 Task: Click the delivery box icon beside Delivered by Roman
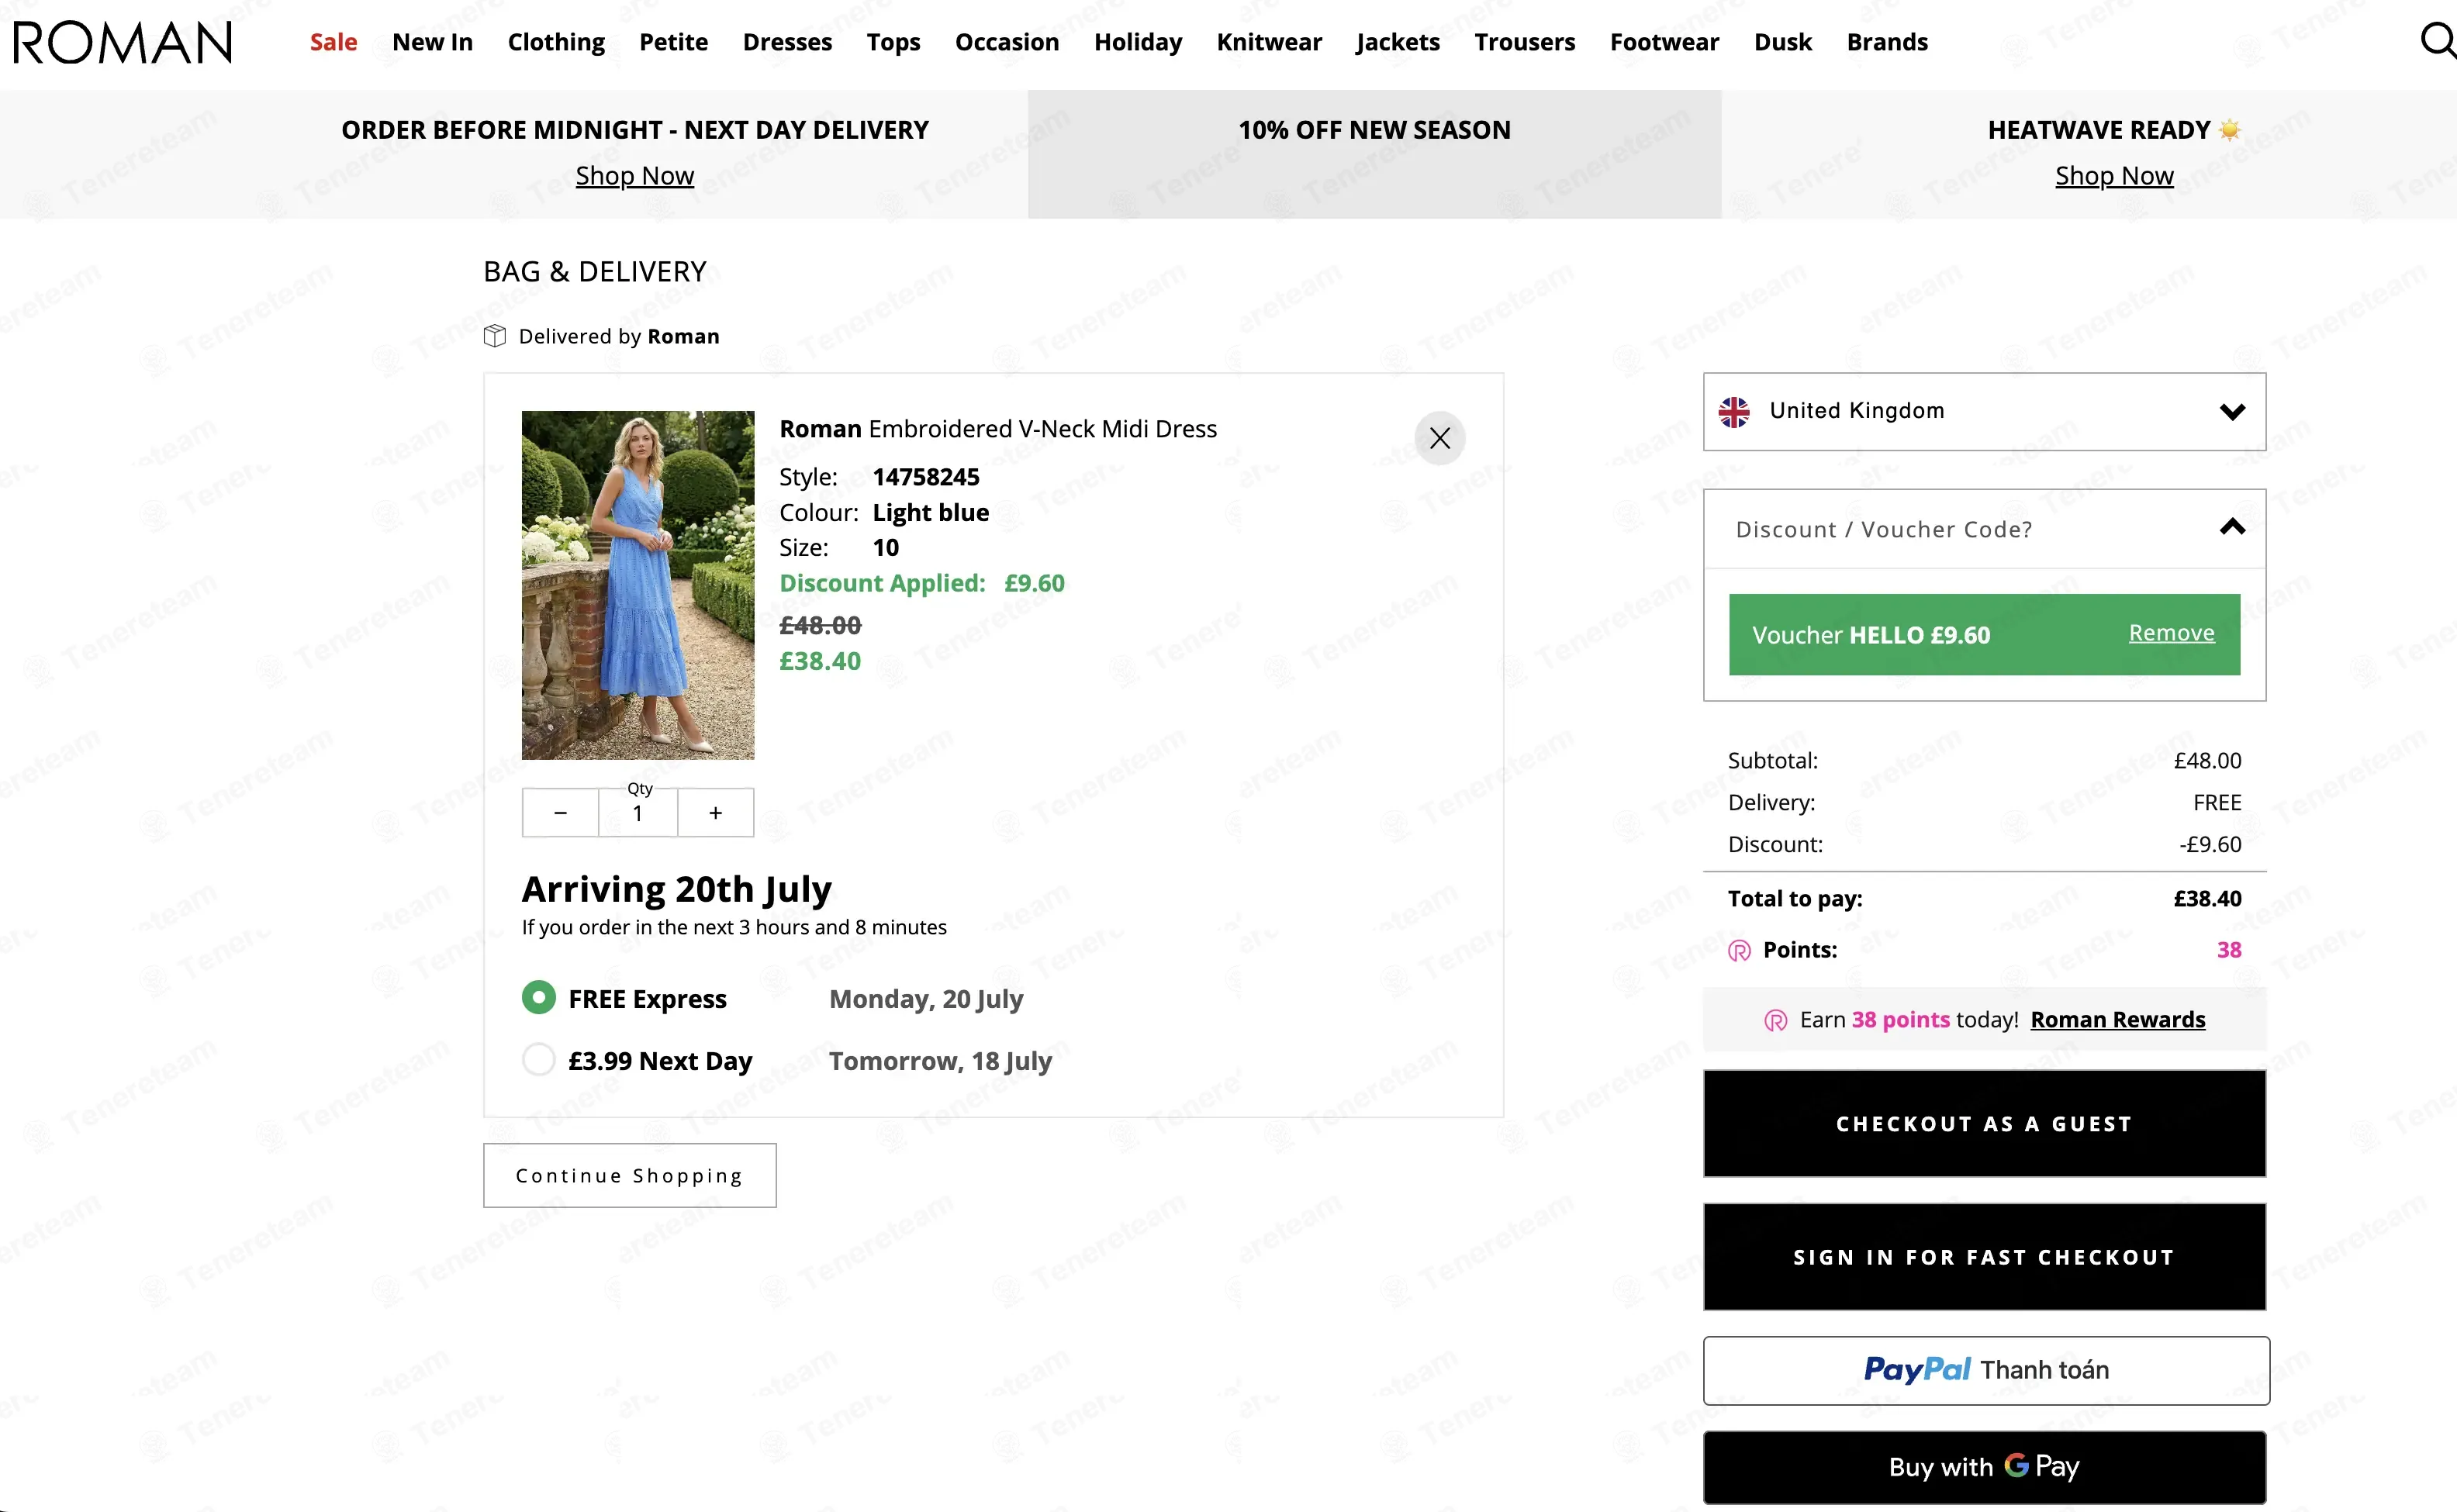tap(494, 336)
